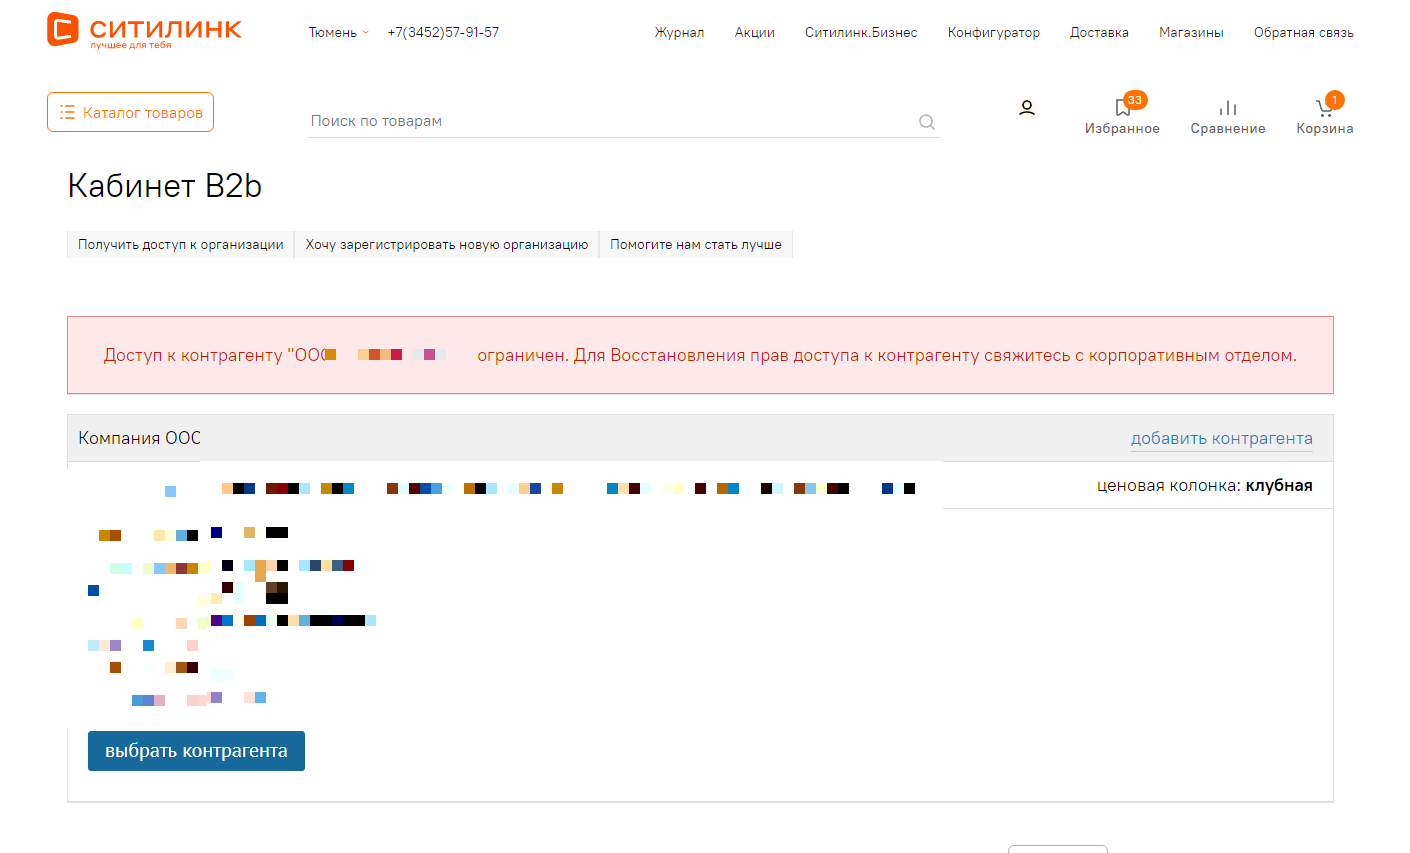
Task: Select Хочу зарегистрировать новую организацию tab
Action: click(x=447, y=244)
